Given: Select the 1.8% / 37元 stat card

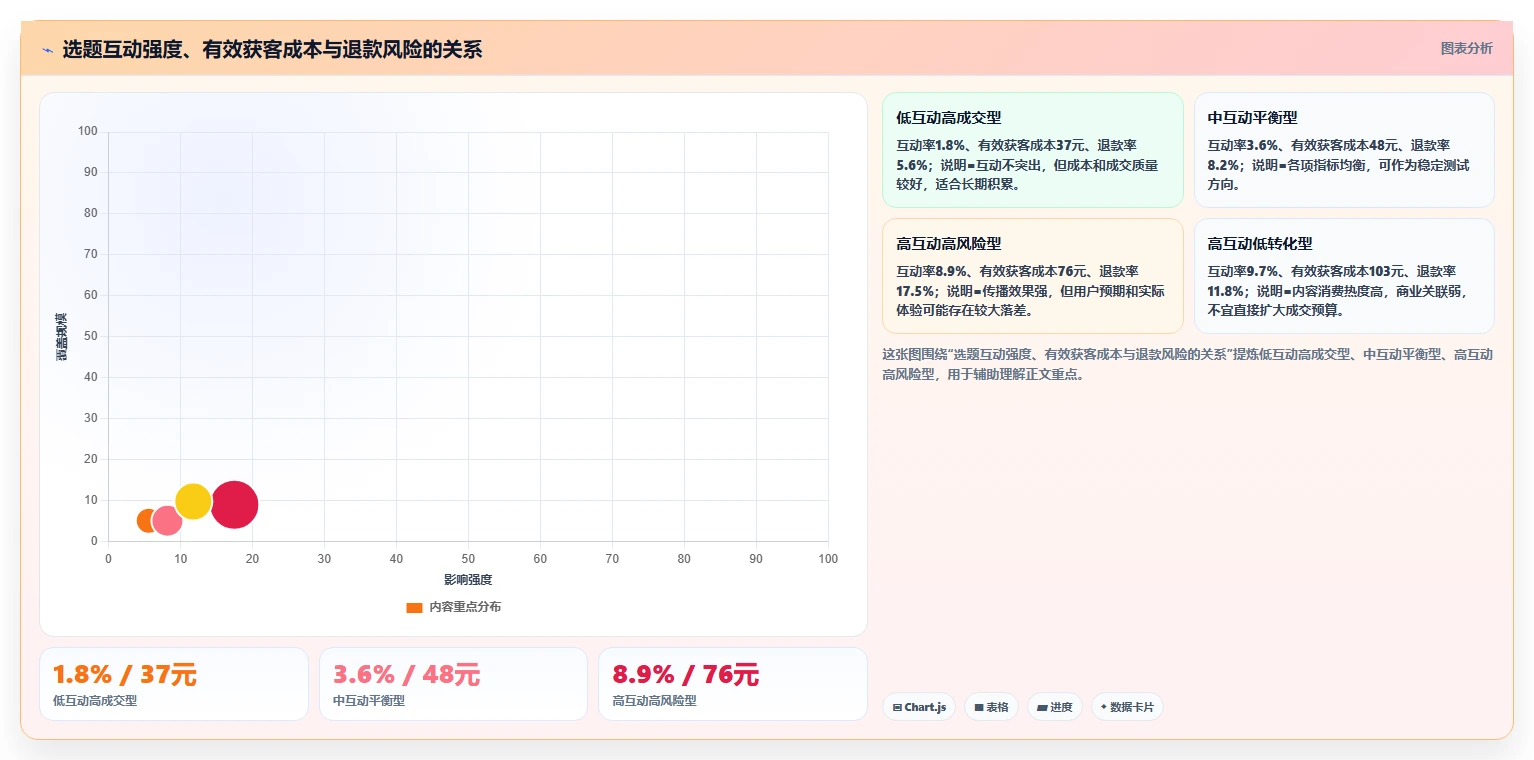Looking at the screenshot, I should point(174,684).
